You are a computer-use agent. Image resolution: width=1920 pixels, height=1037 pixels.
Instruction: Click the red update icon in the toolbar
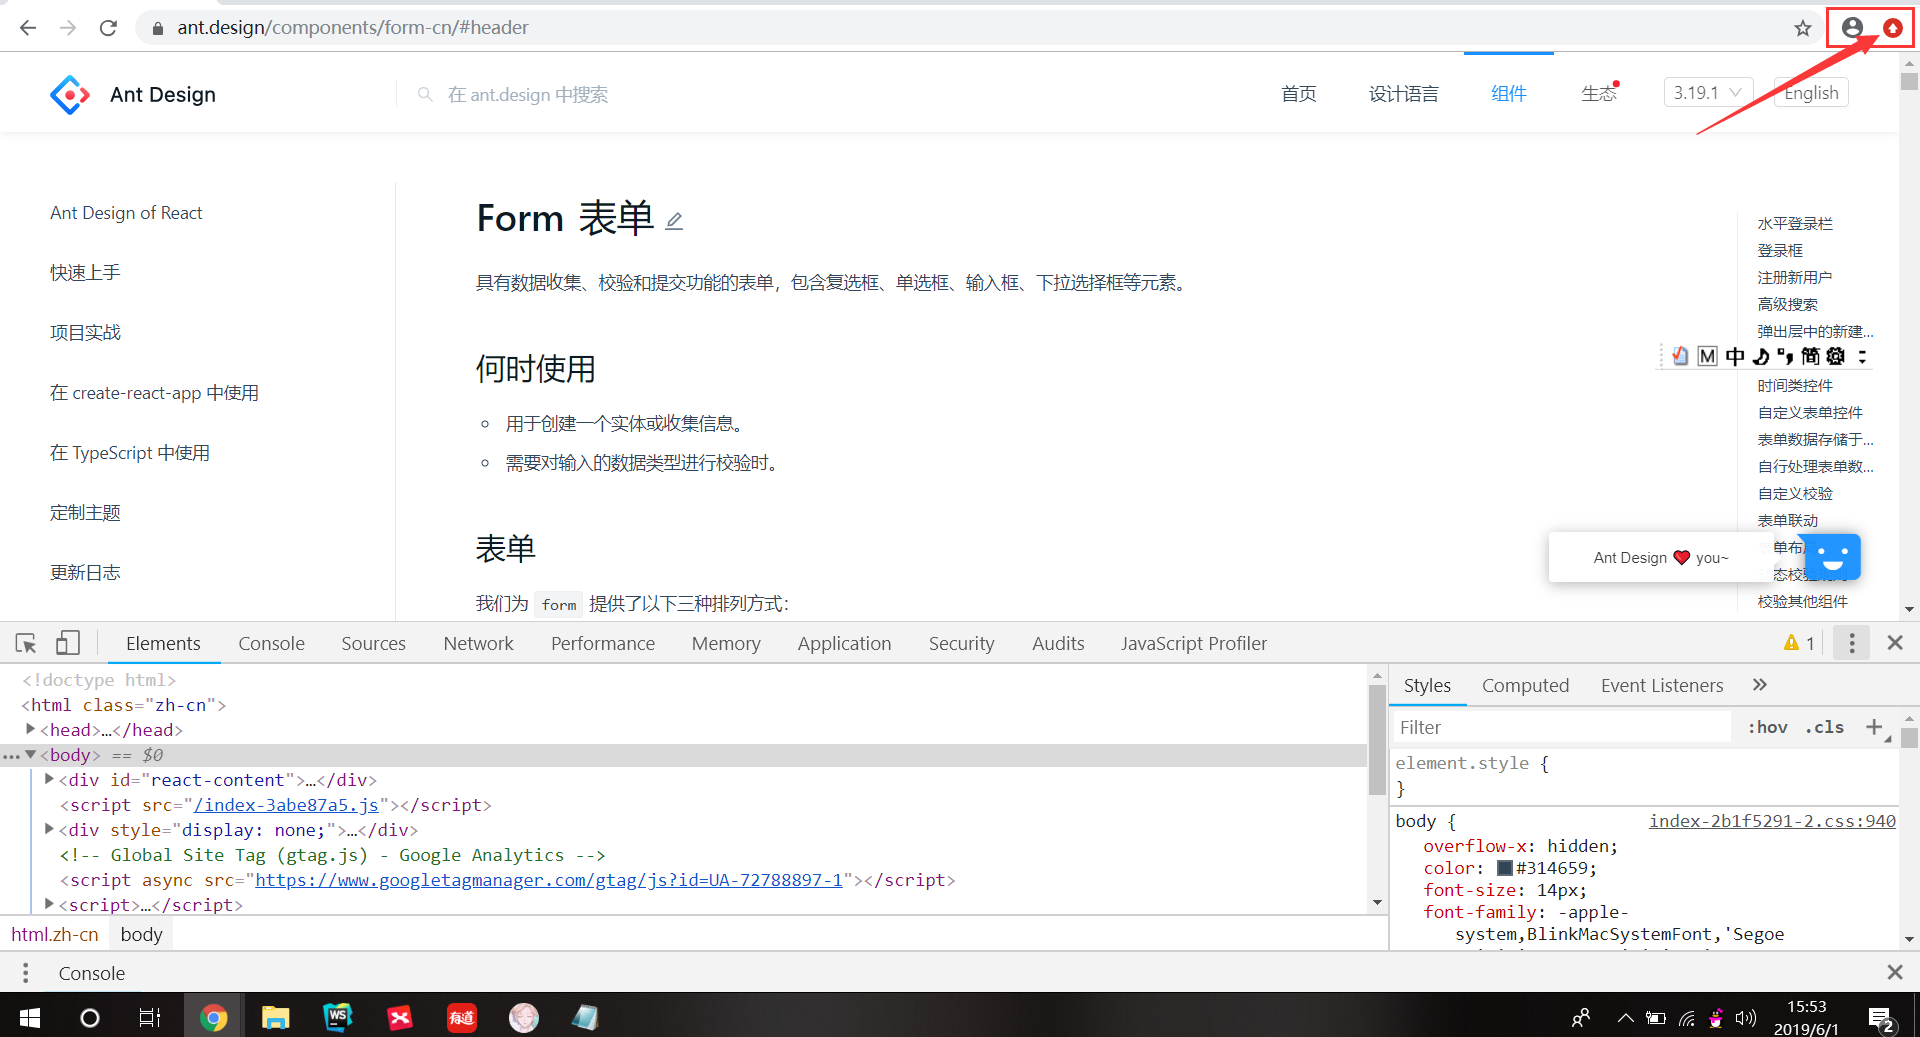[1893, 28]
